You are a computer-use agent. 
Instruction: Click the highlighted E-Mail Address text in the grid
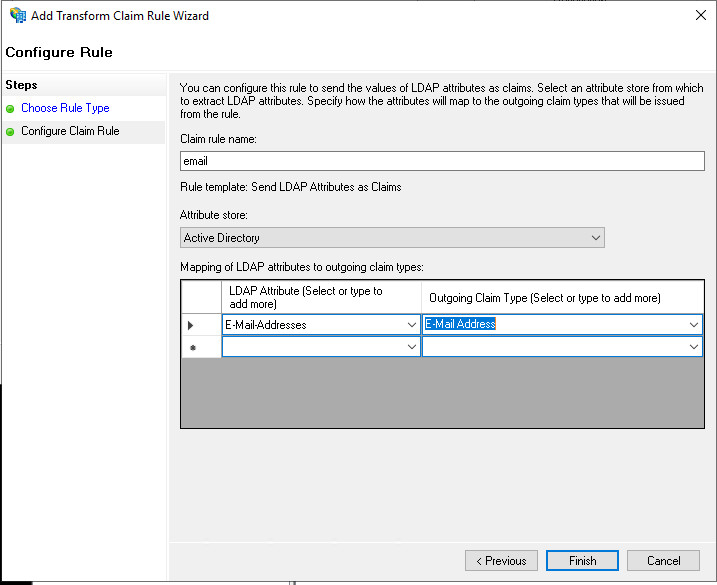[x=461, y=324]
